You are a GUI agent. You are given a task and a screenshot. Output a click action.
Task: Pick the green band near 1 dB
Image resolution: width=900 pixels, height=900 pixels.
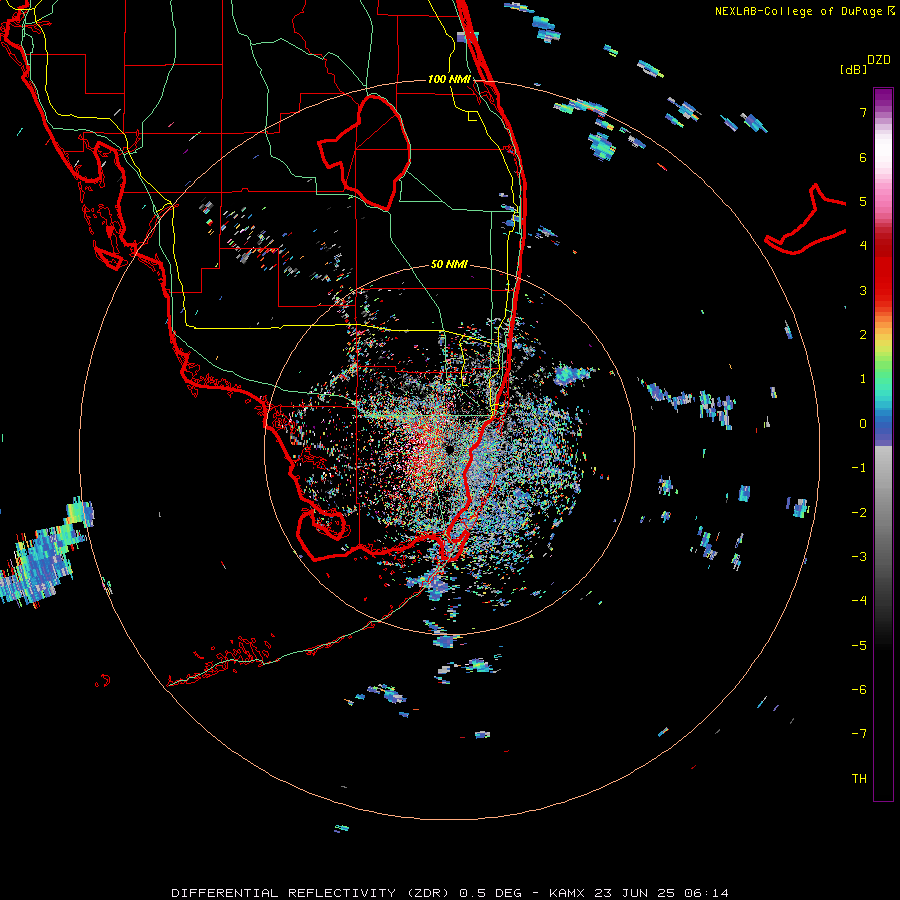point(883,376)
